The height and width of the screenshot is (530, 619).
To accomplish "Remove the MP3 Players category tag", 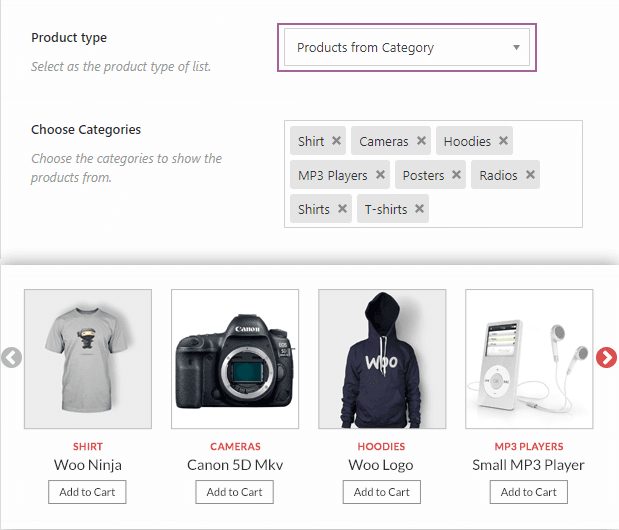I will click(x=380, y=174).
